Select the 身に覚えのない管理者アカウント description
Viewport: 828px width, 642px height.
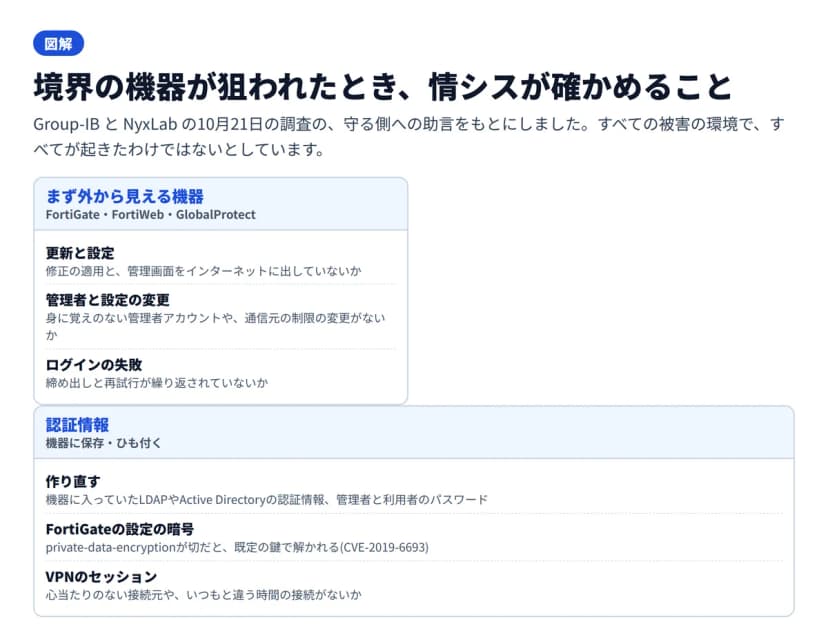click(x=215, y=326)
